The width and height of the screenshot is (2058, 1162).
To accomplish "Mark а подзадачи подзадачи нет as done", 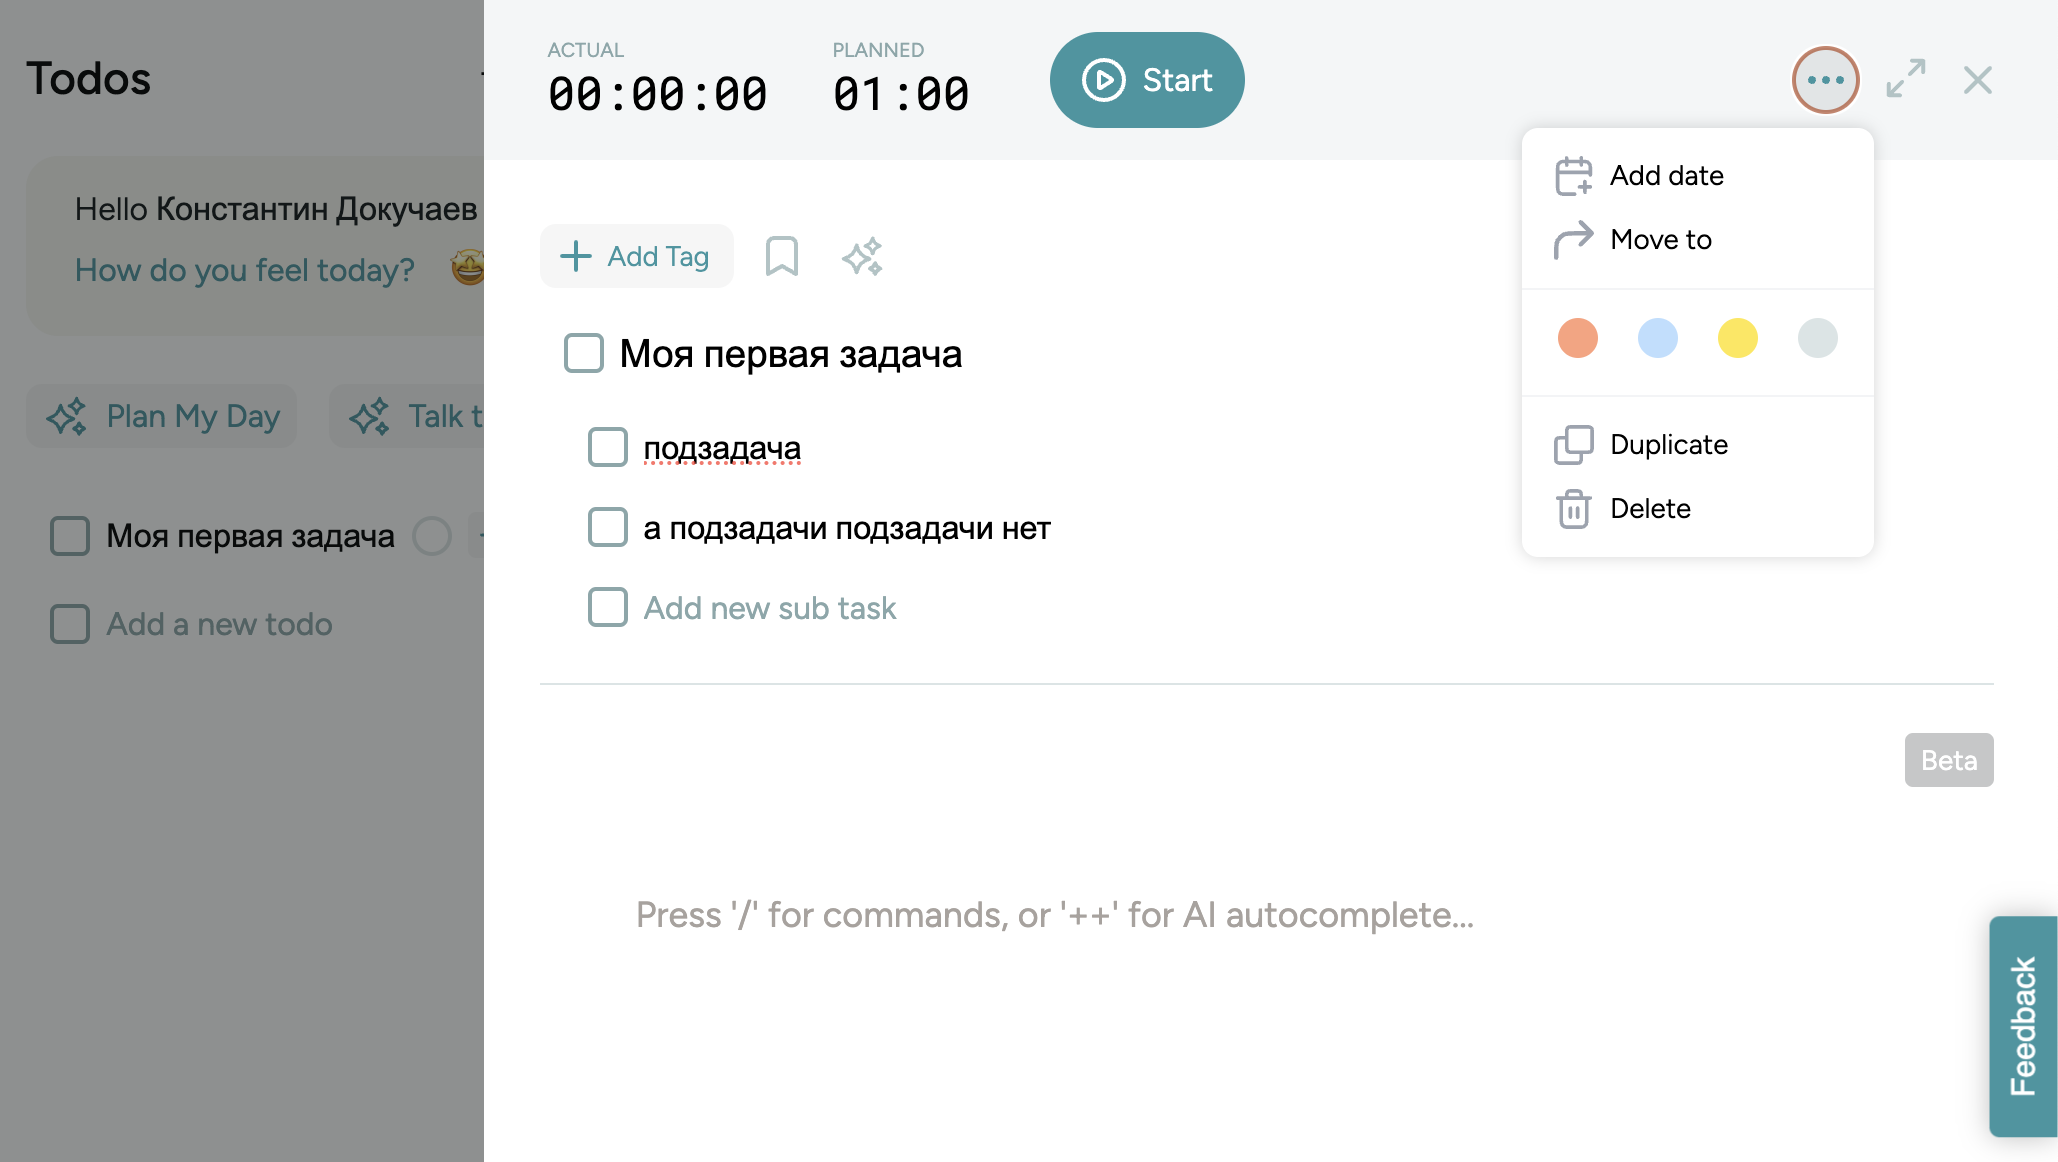I will (608, 527).
